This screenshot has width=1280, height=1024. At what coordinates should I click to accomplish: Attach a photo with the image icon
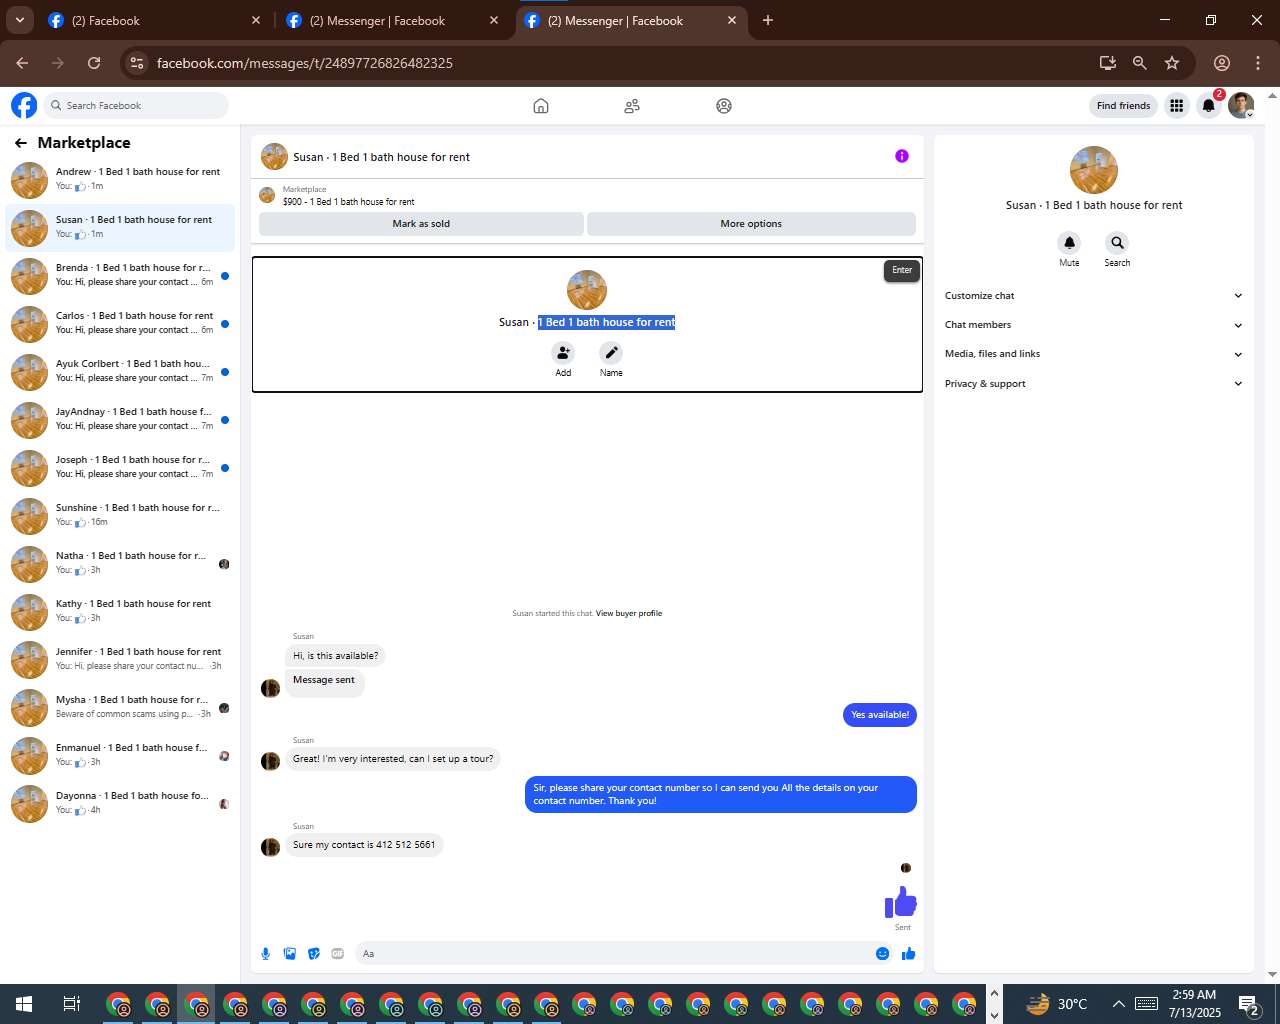[290, 954]
